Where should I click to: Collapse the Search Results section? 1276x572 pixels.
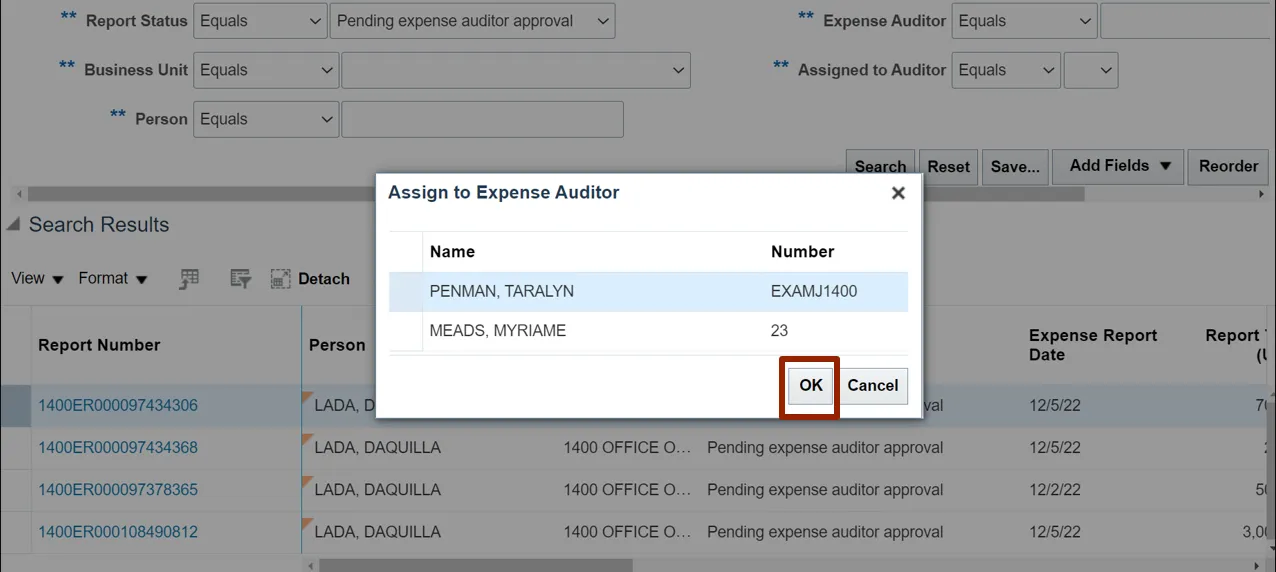coord(13,225)
